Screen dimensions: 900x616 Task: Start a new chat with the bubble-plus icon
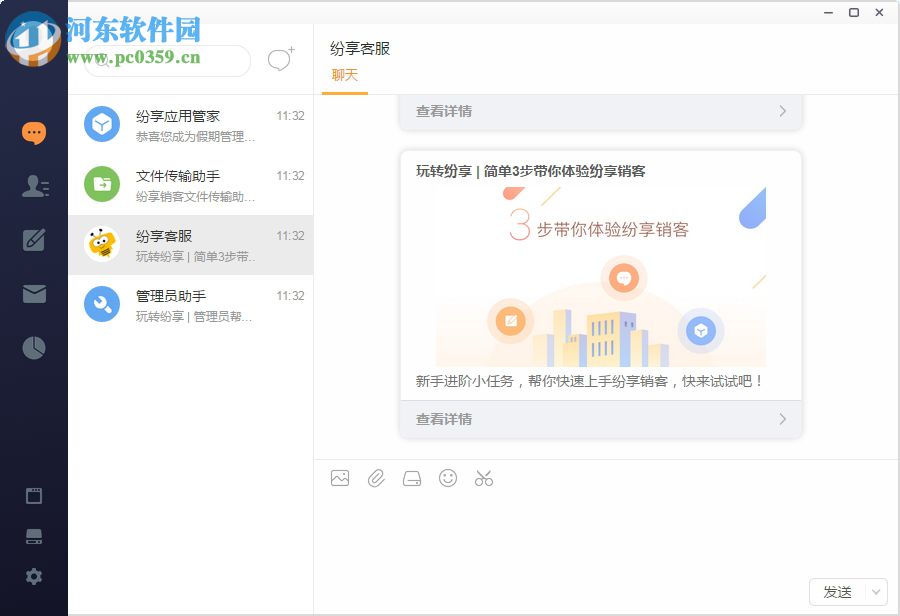tap(279, 60)
